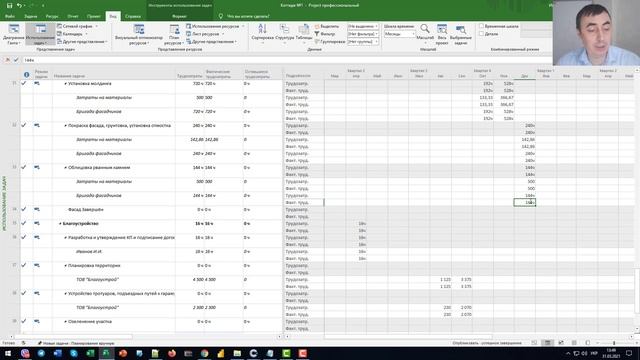Viewport: 640px width, 360px height.
Task: Click Весь проект zoom icon
Action: tap(442, 29)
